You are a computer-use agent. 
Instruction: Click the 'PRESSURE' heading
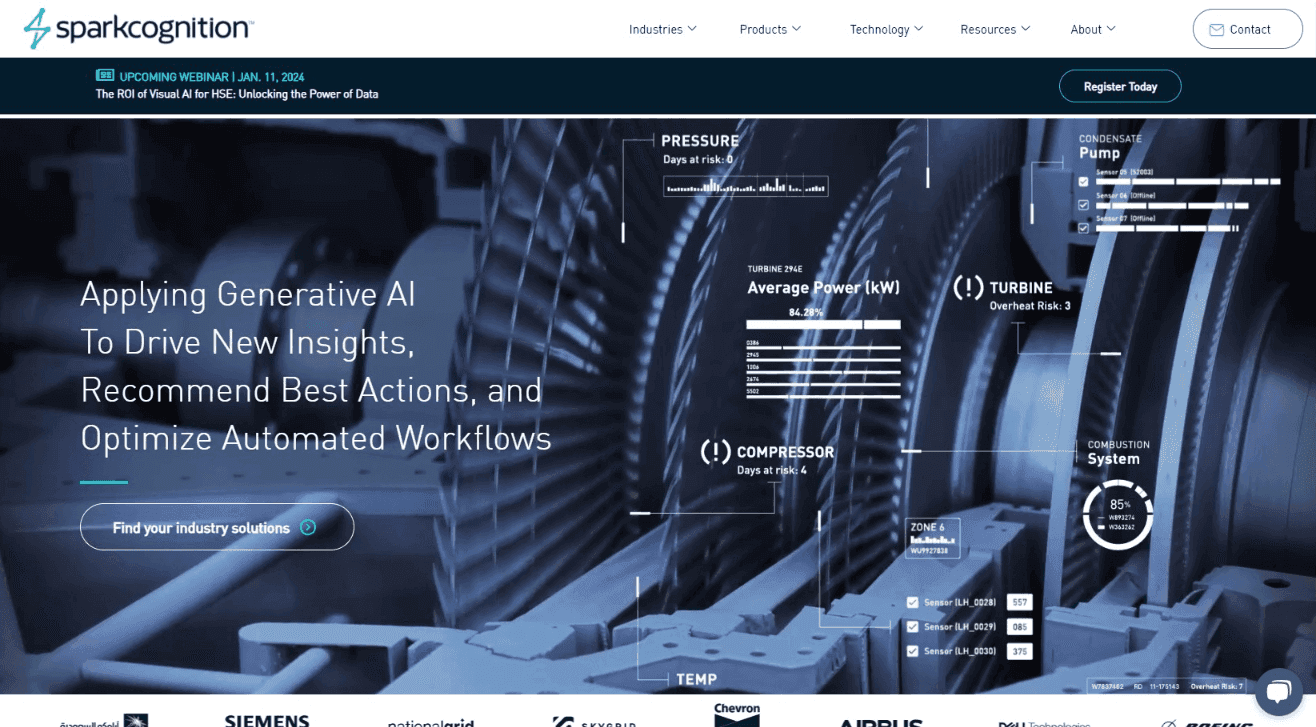click(x=700, y=141)
